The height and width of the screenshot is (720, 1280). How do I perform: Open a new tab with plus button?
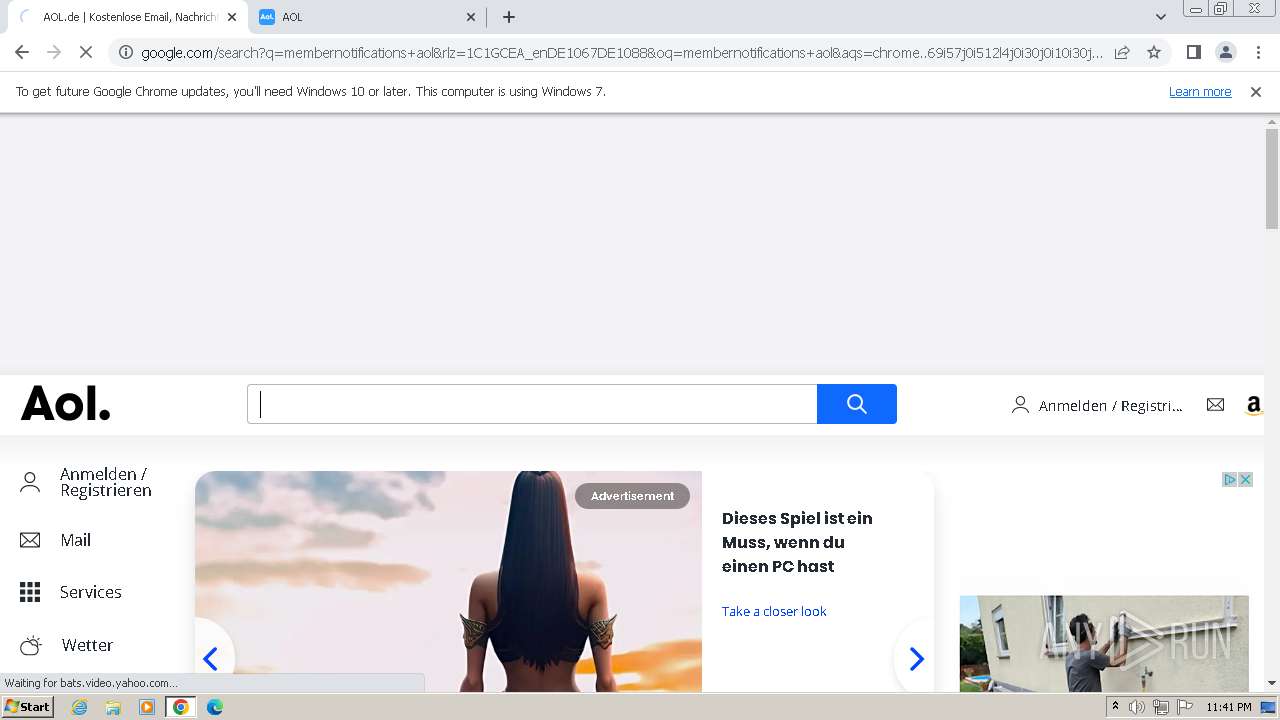click(508, 17)
